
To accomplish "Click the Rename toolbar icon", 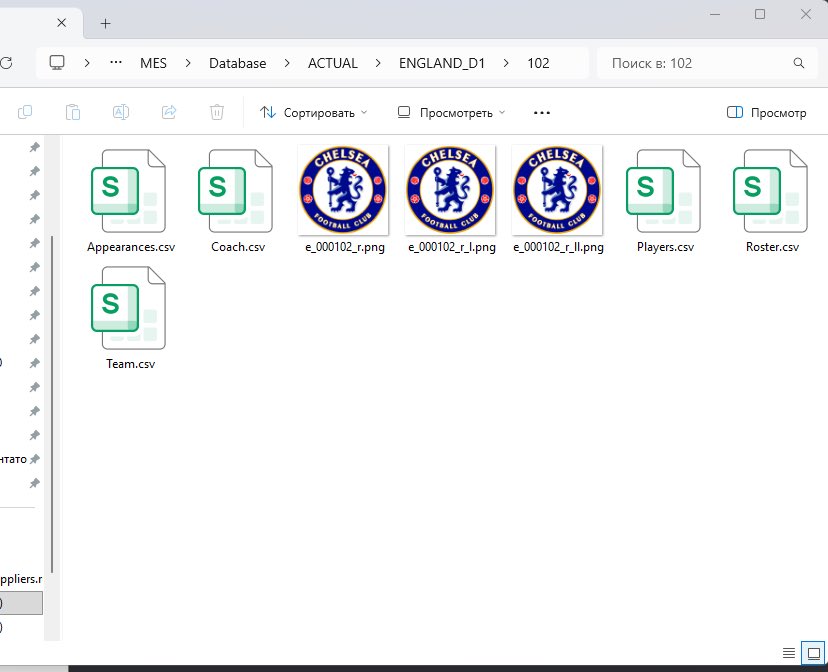I will tap(121, 112).
